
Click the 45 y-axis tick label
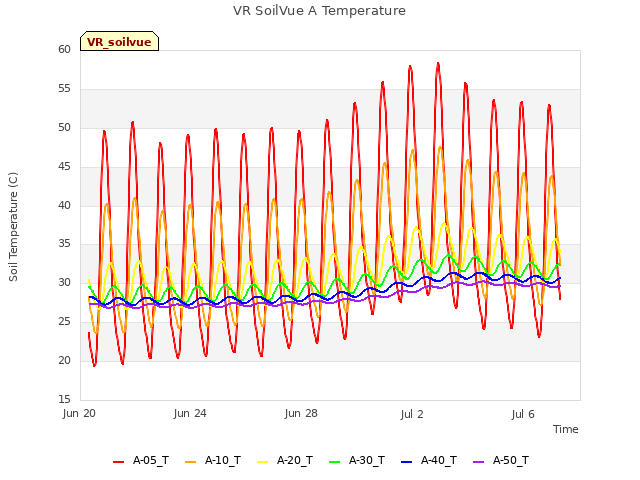coord(64,167)
